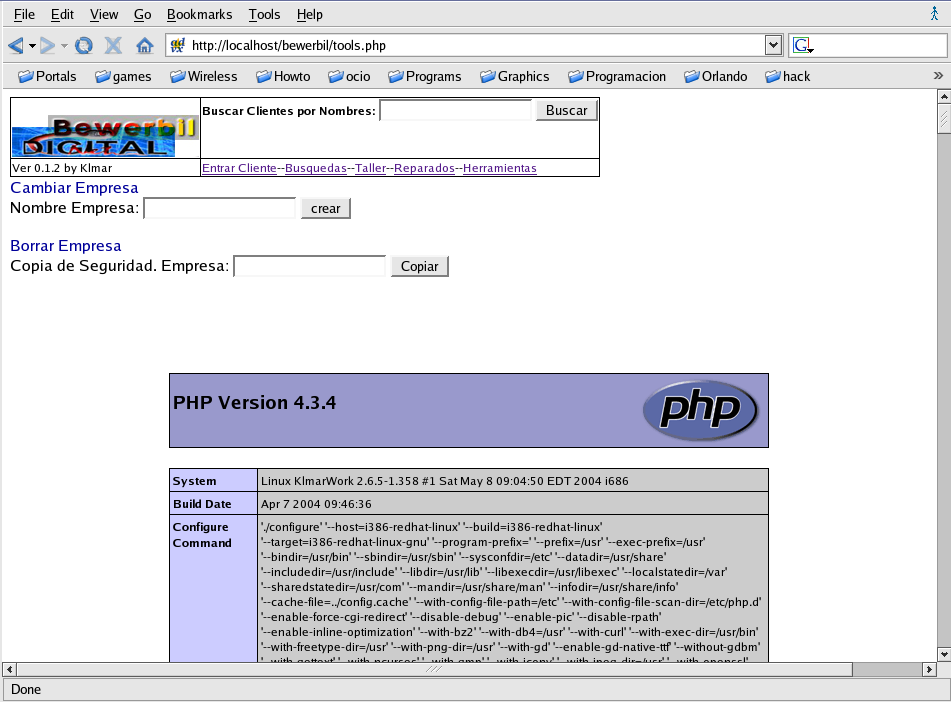The height and width of the screenshot is (702, 951).
Task: Go back with the Back arrow icon
Action: click(16, 46)
